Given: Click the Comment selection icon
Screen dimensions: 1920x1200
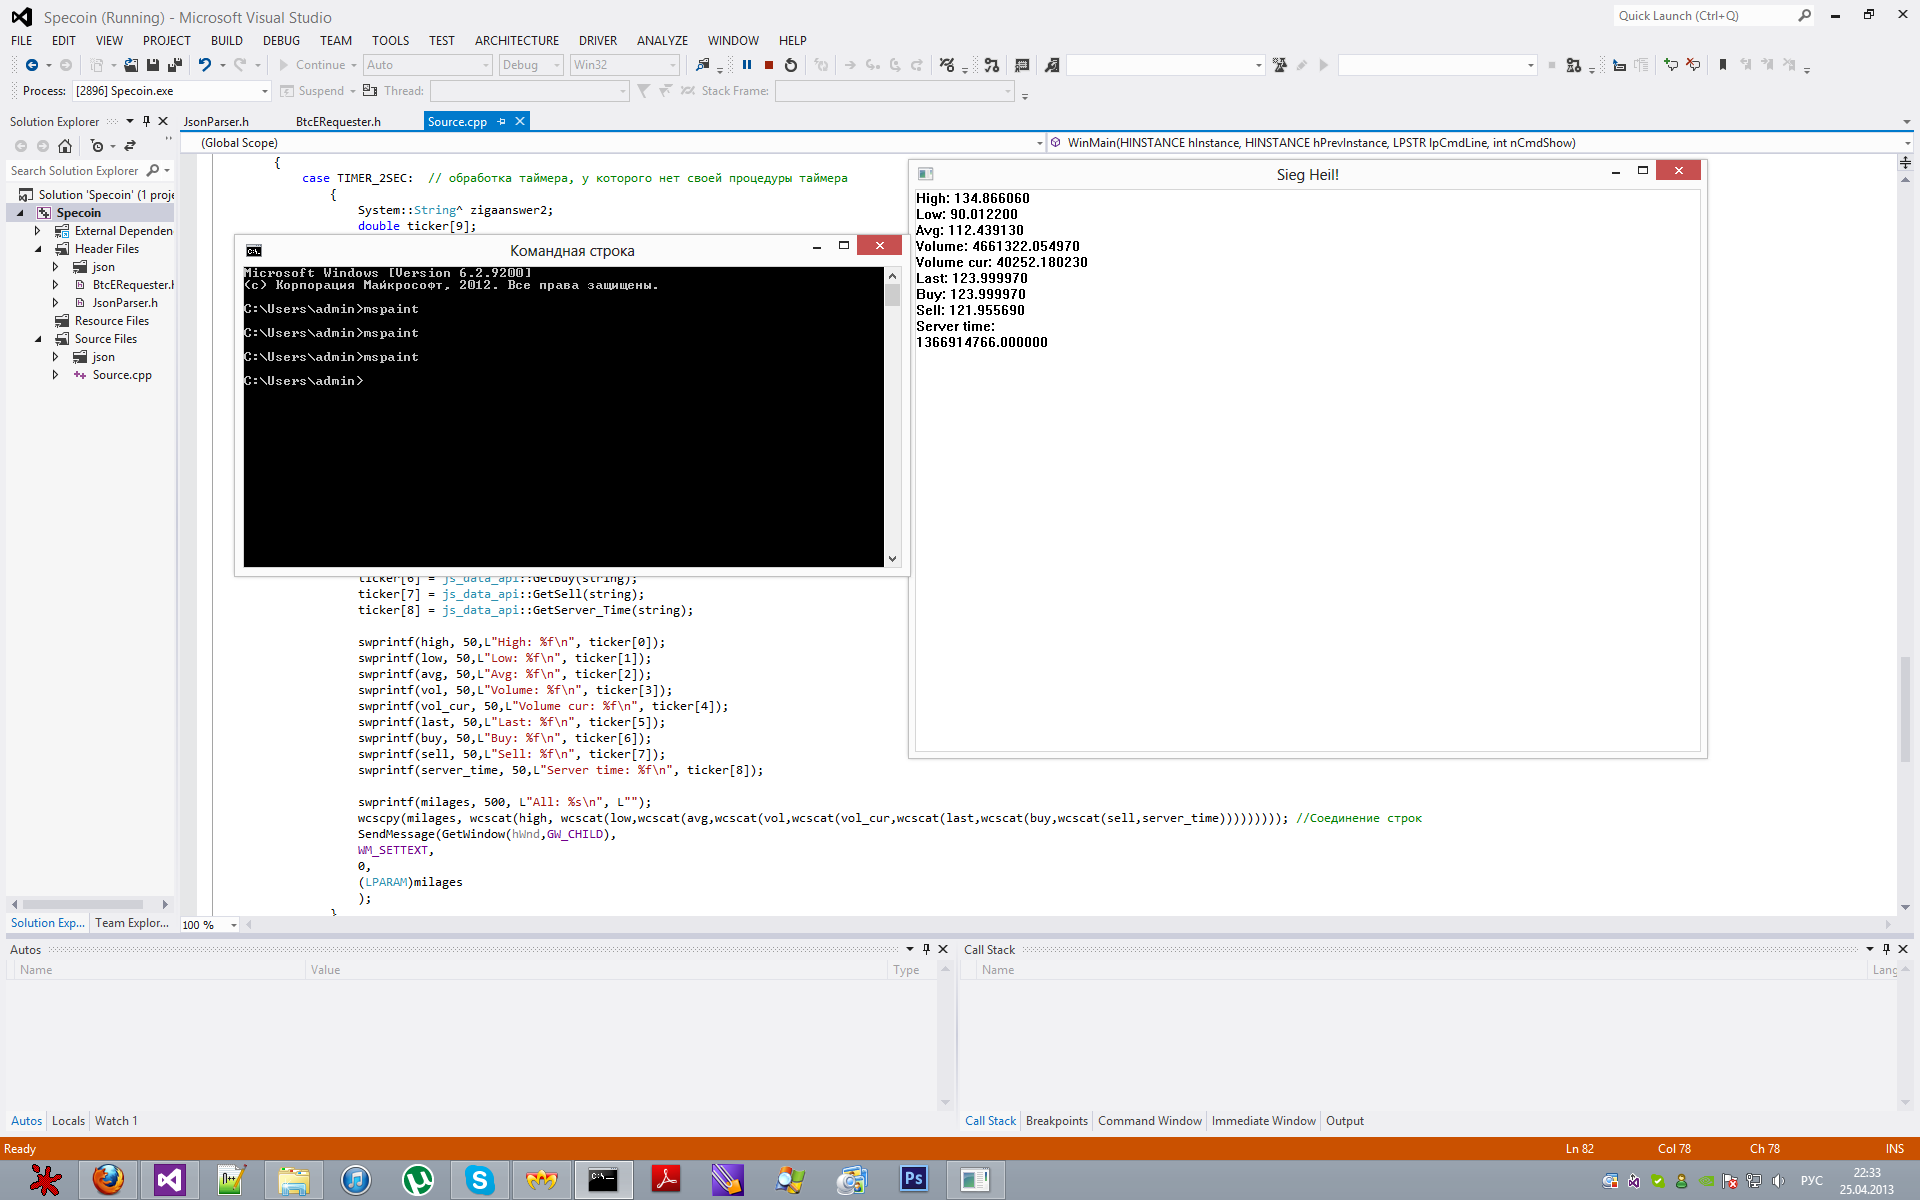Looking at the screenshot, I should point(1671,65).
